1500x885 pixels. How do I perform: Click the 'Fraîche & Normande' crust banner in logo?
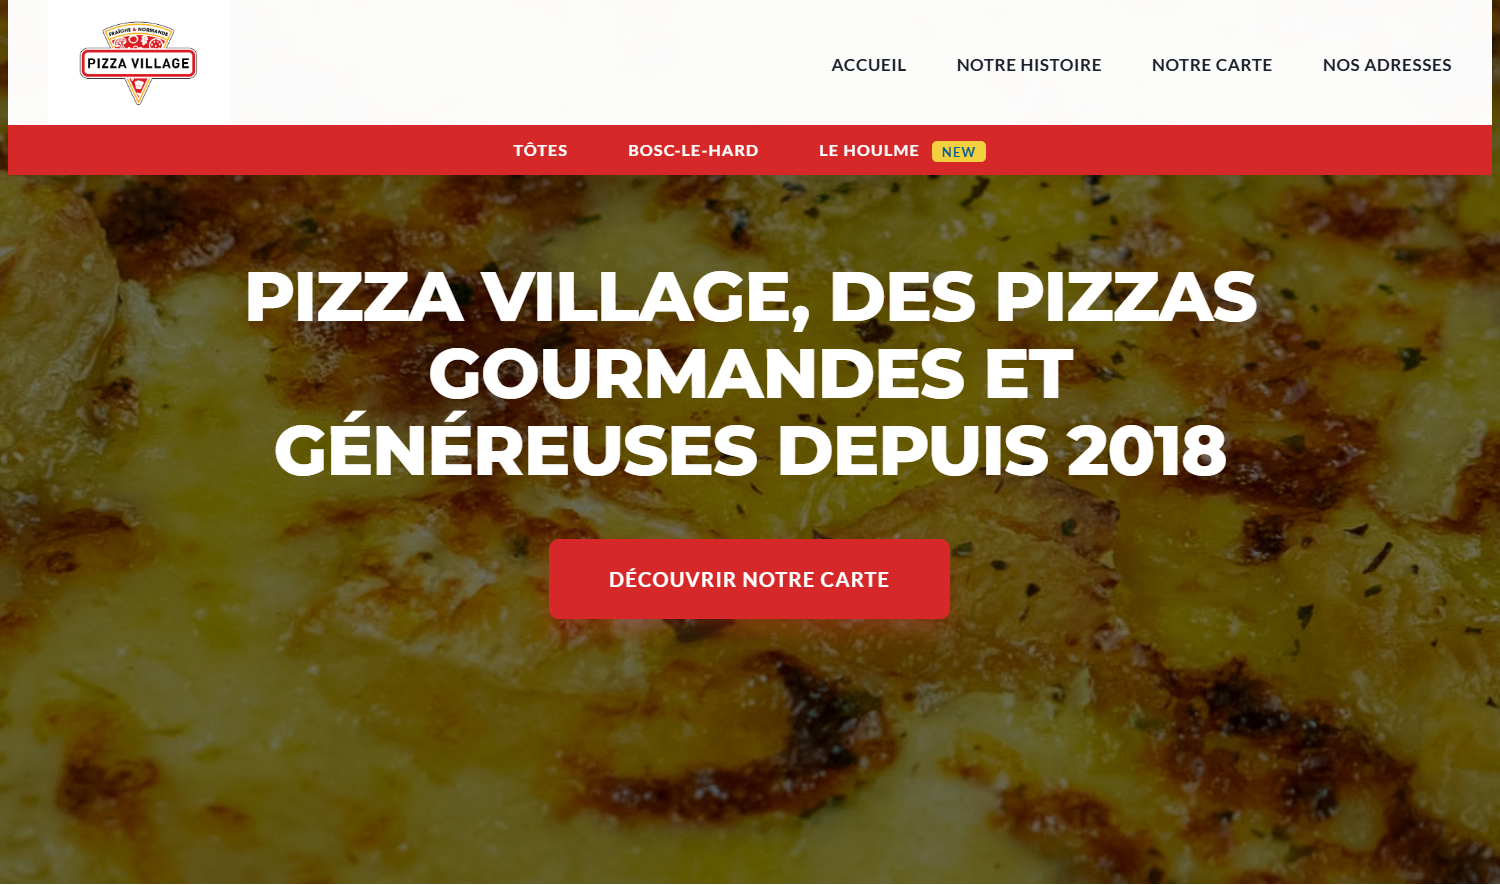click(138, 32)
